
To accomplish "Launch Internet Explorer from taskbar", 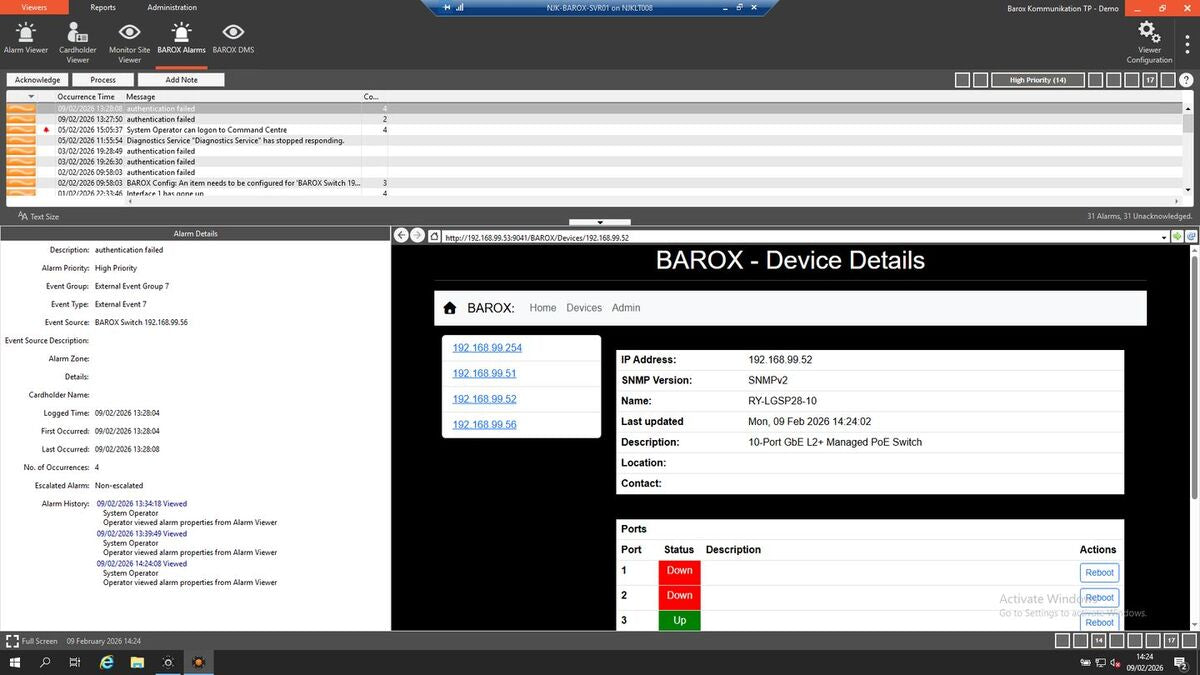I will click(106, 662).
